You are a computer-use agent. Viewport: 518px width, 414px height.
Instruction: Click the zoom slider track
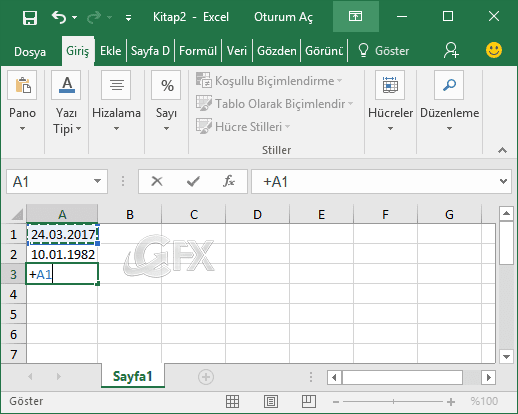click(x=393, y=402)
